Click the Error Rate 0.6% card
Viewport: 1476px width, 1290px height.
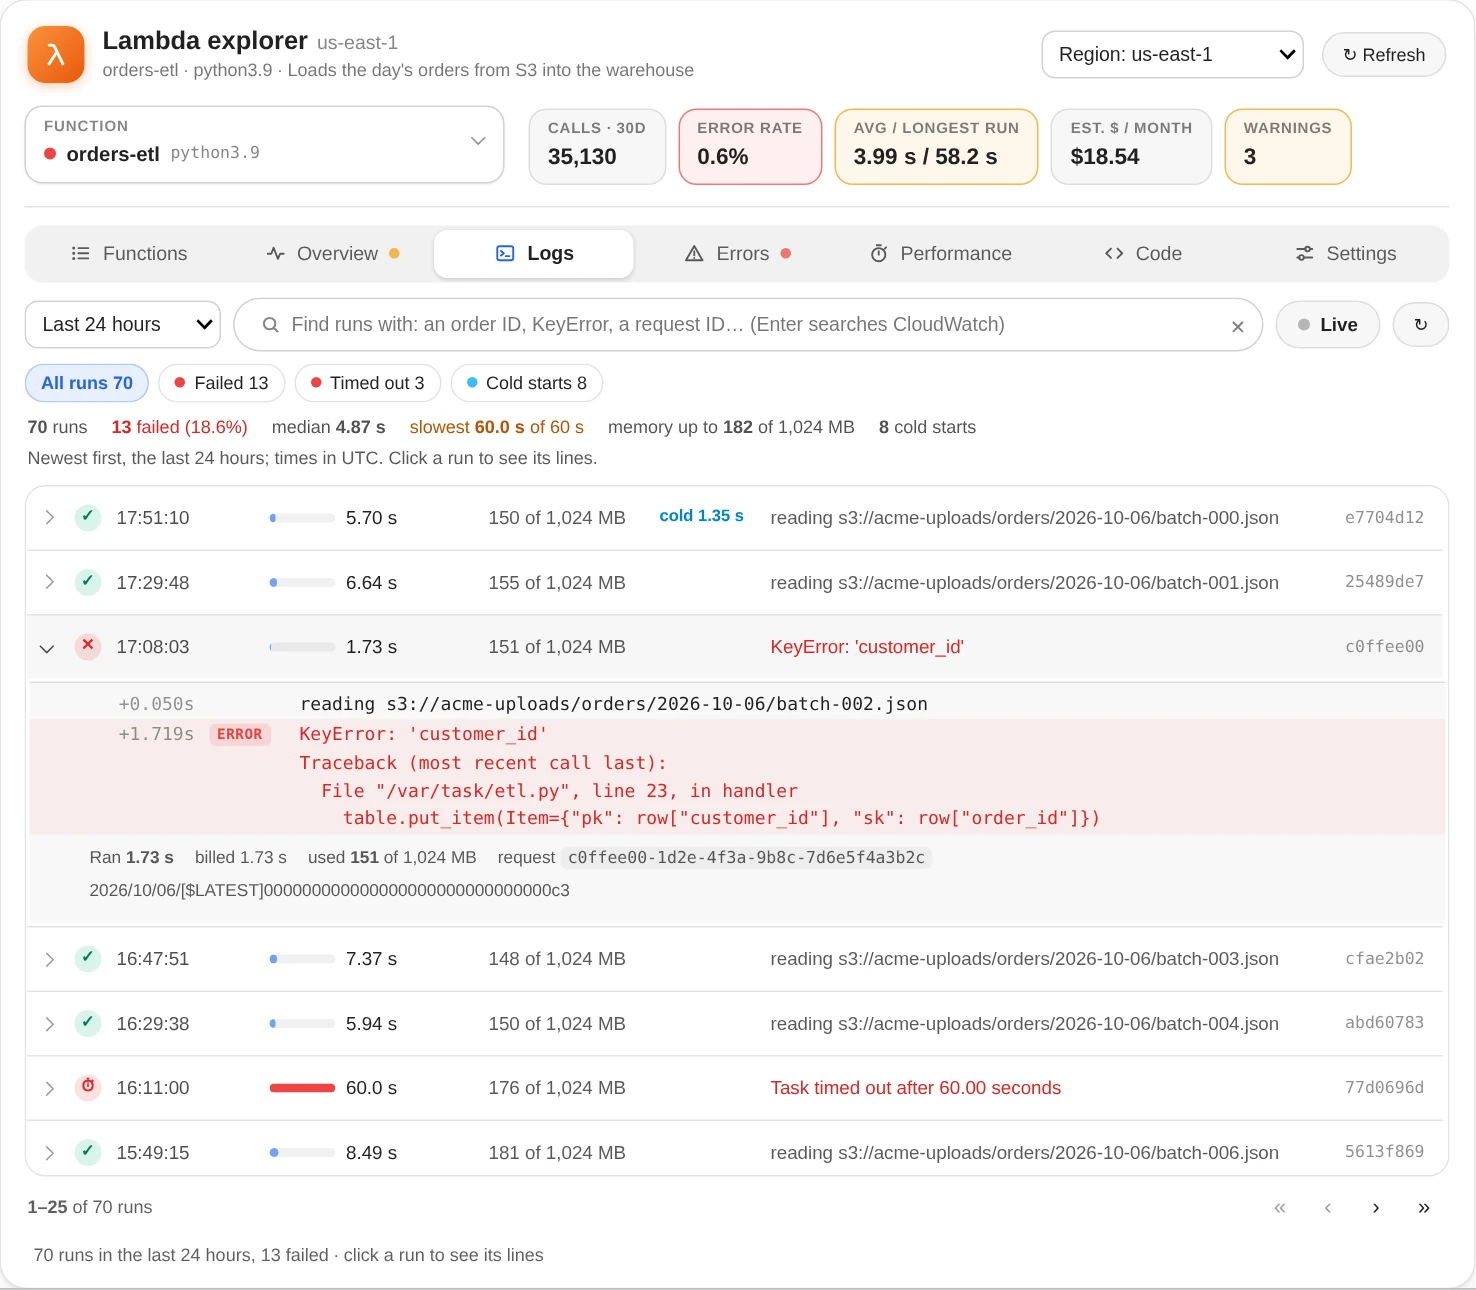(x=750, y=147)
